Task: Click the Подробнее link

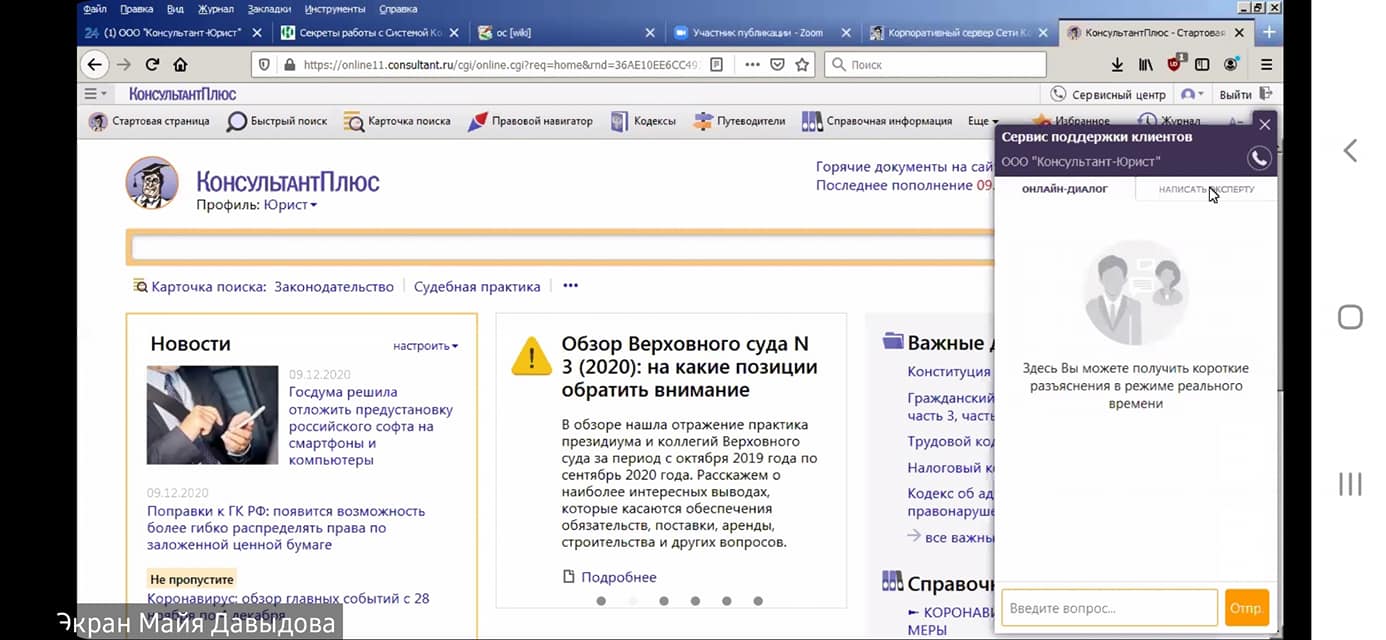Action: click(619, 577)
